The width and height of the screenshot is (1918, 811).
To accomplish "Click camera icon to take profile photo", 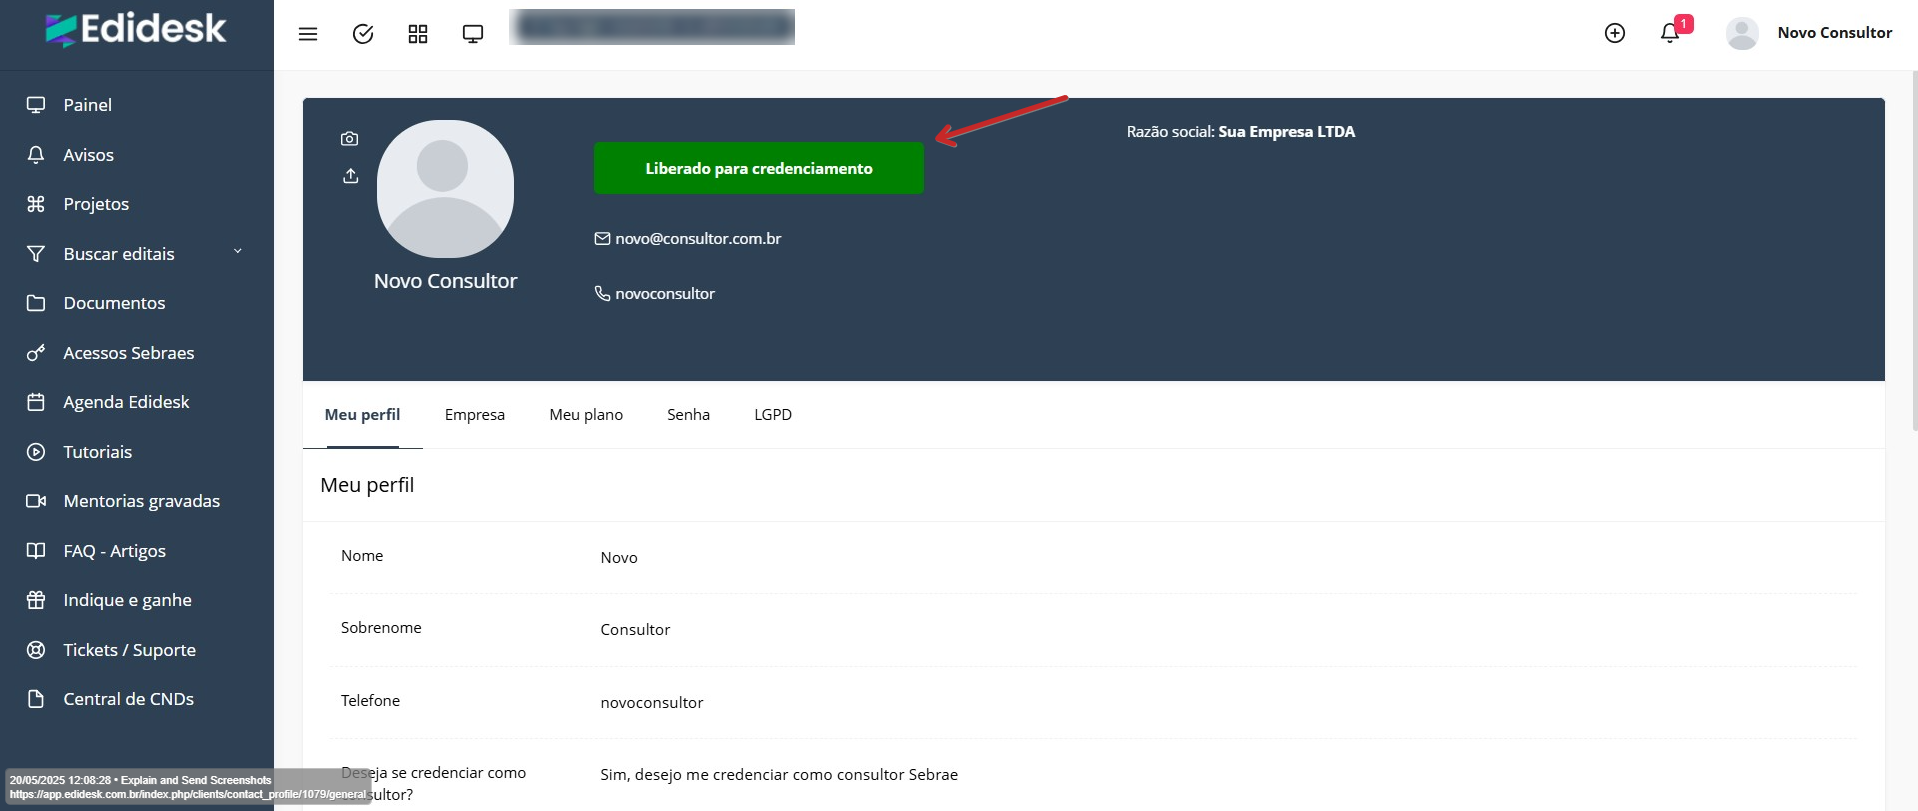I will click(349, 139).
